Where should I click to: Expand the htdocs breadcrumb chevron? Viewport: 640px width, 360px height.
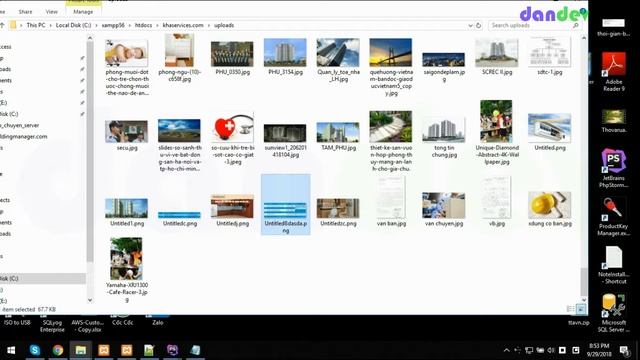click(157, 25)
